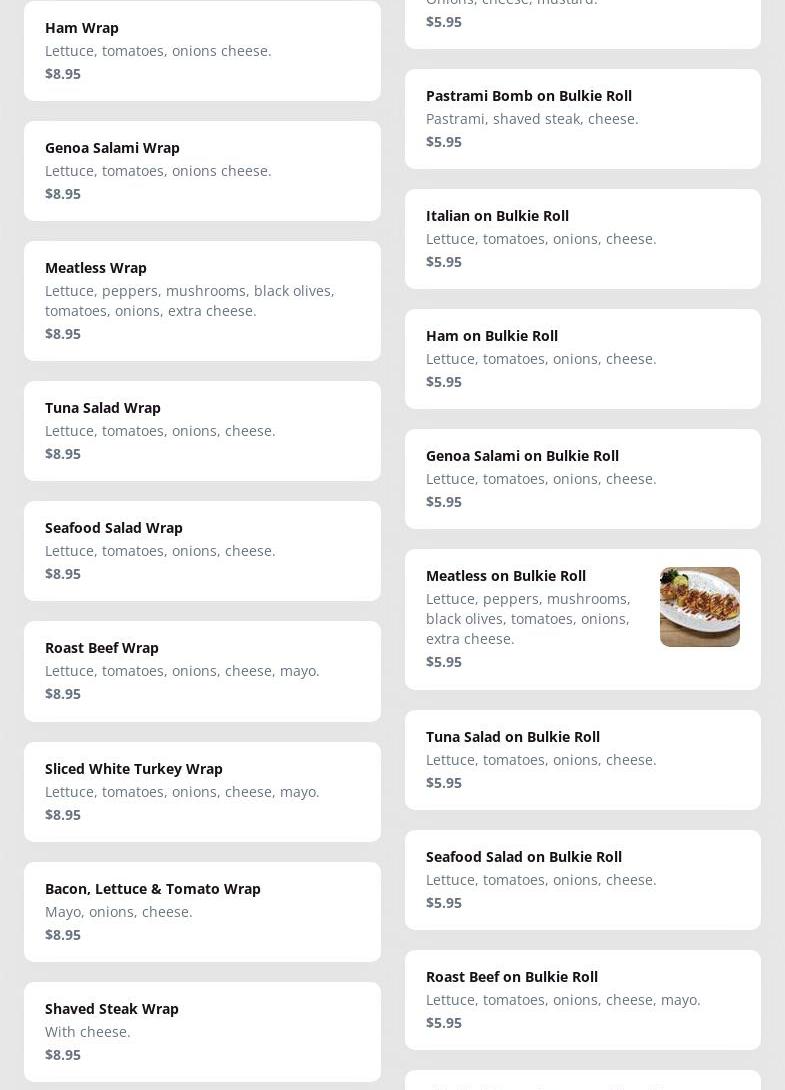
Task: Click the Meatless on Bulkie Roll title
Action: pyautogui.click(x=506, y=576)
